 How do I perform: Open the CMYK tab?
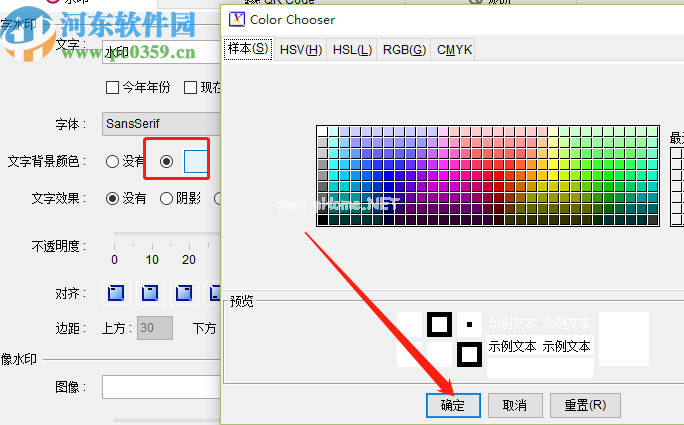[455, 49]
